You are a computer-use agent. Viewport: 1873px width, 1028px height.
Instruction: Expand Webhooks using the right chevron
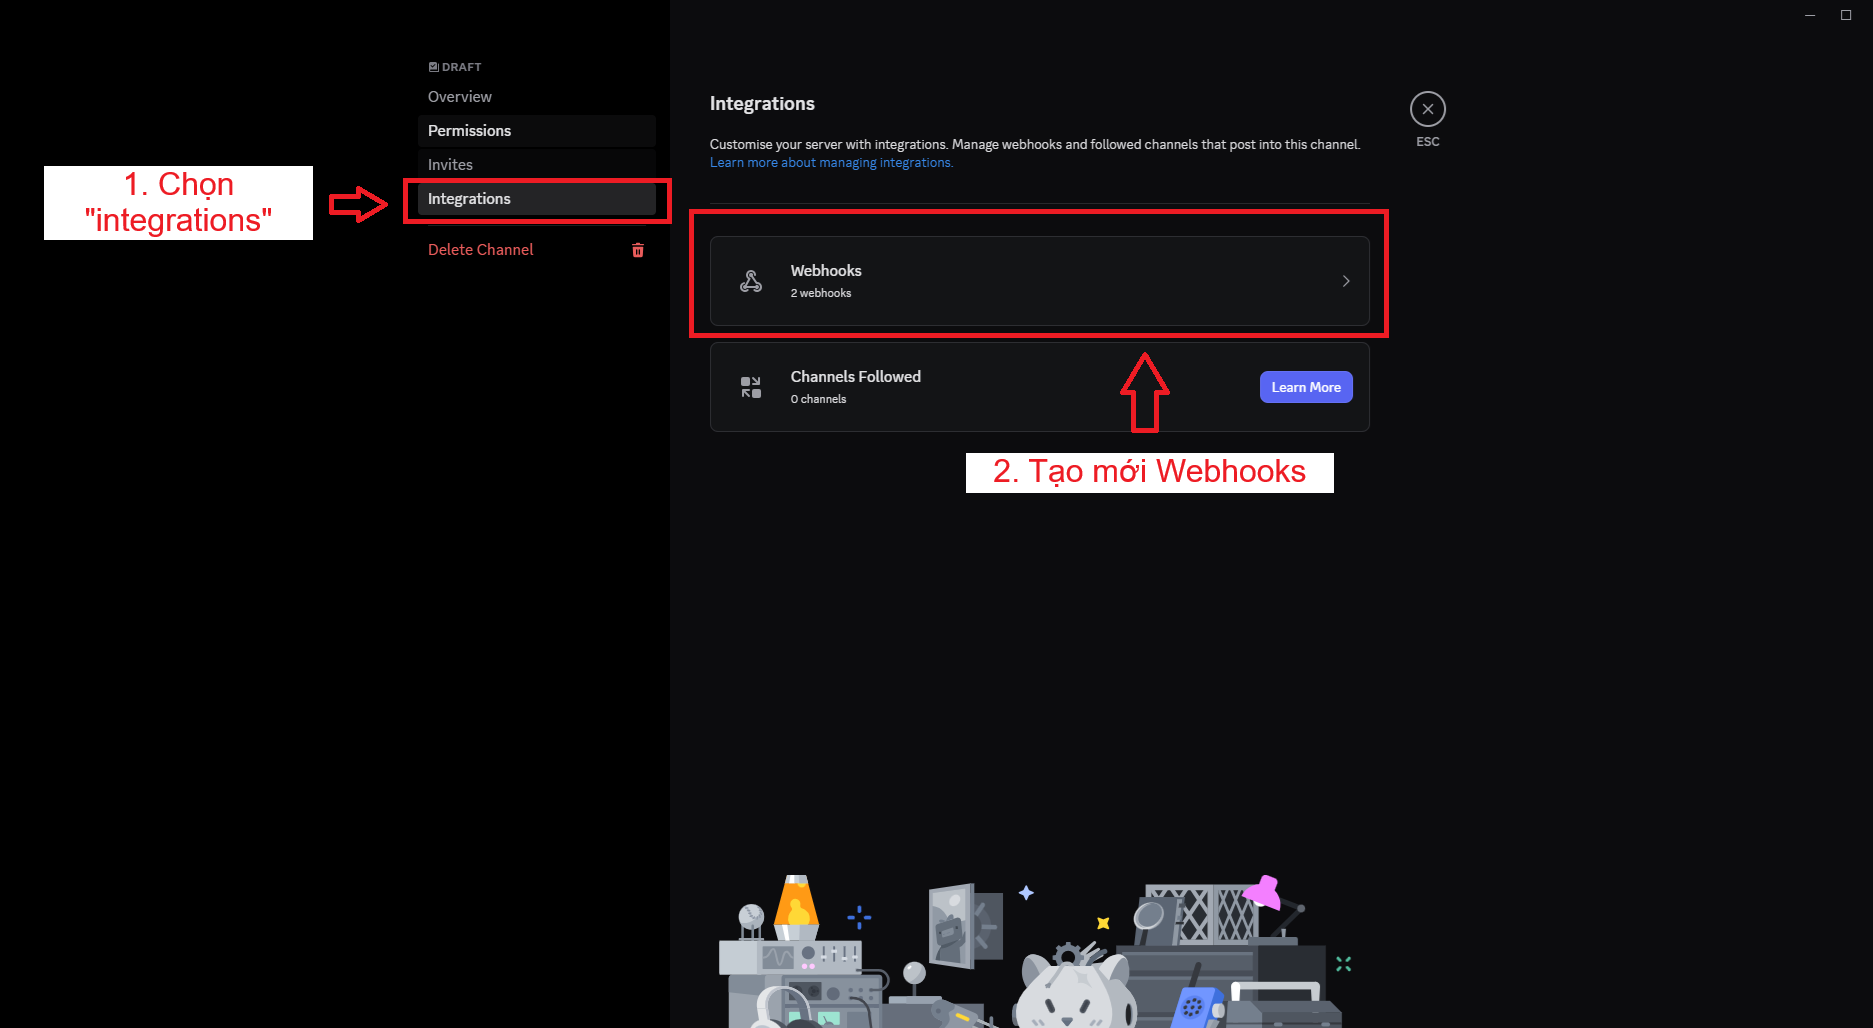[1346, 281]
